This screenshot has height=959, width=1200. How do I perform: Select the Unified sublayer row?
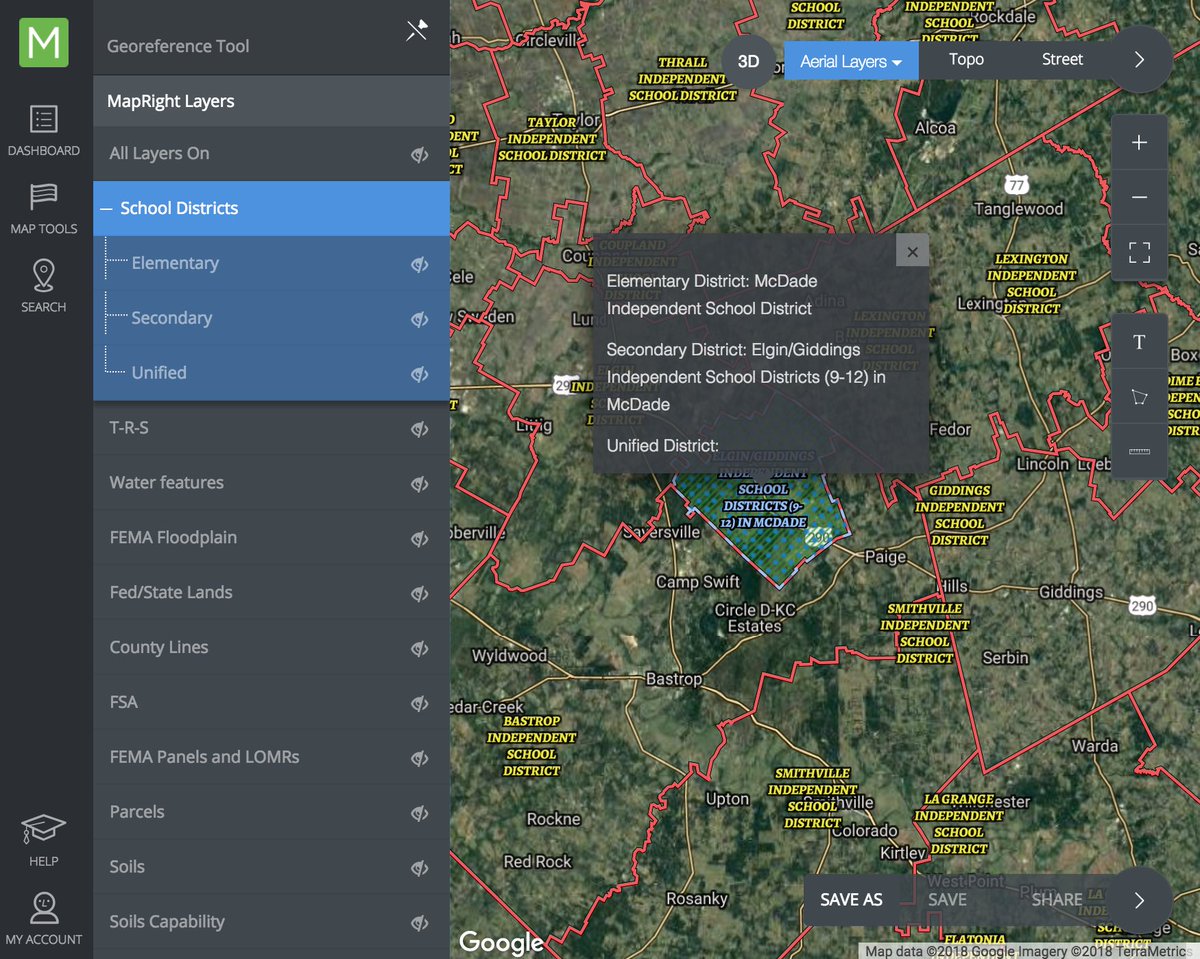click(271, 373)
